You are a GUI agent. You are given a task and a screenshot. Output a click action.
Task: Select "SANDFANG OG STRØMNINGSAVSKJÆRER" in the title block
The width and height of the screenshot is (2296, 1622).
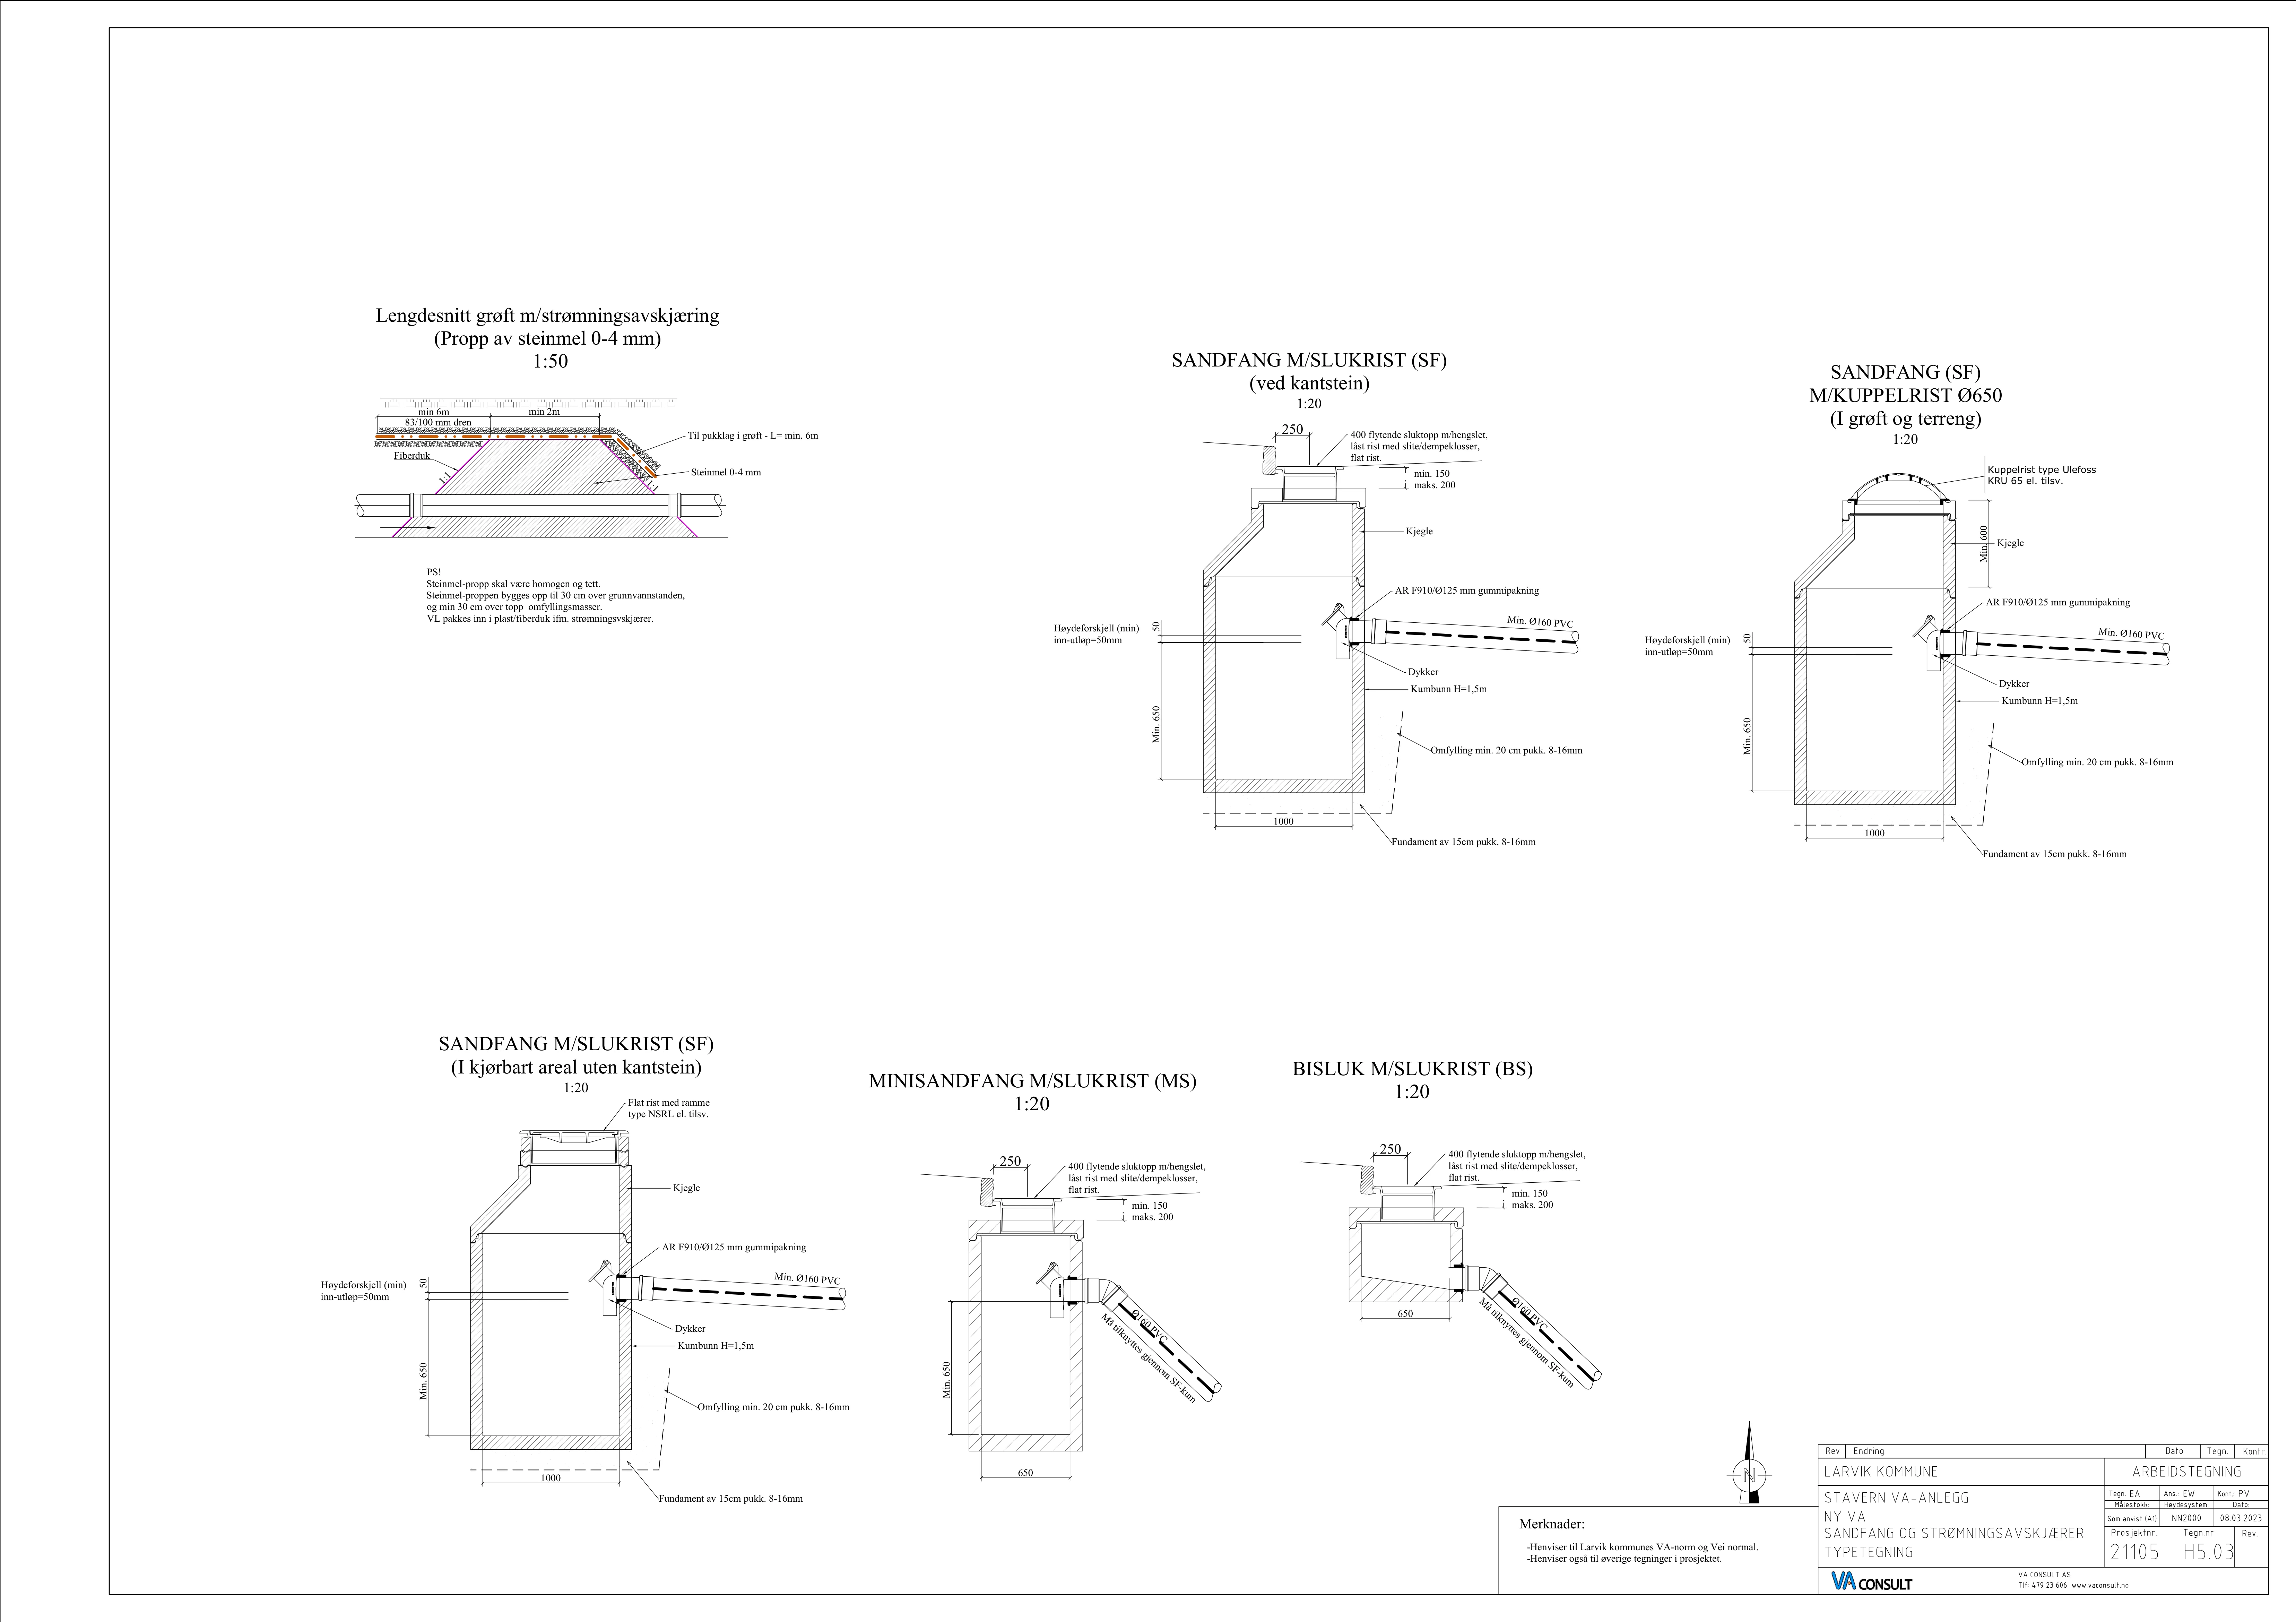click(x=1954, y=1533)
